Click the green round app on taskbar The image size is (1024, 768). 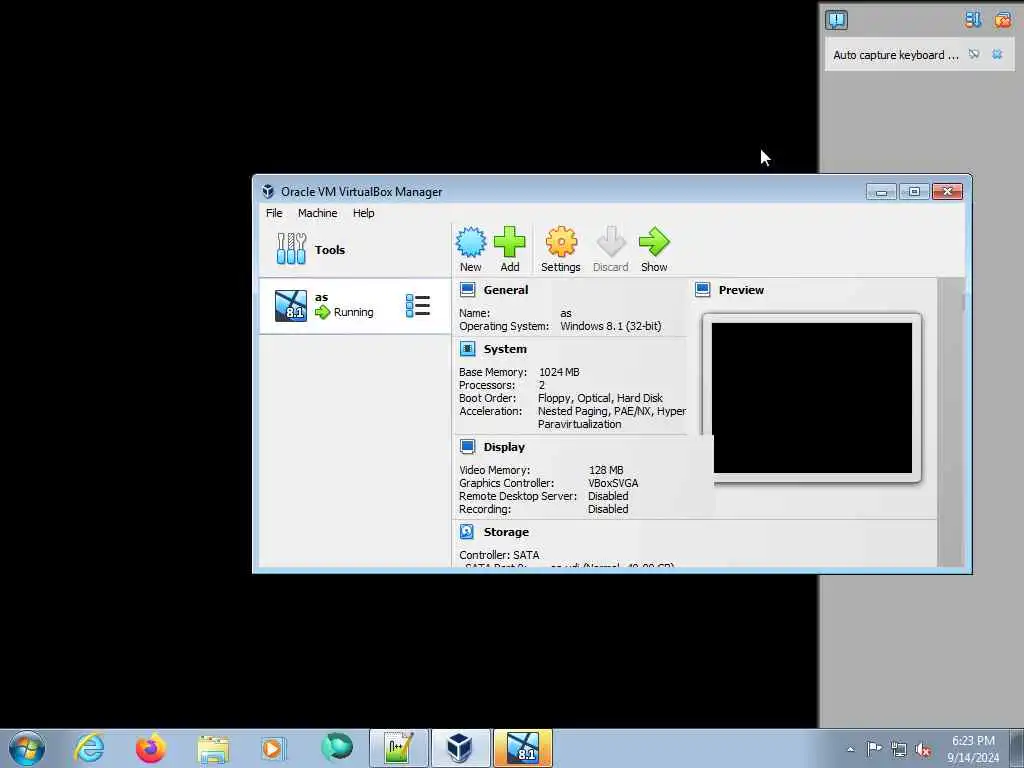(337, 747)
